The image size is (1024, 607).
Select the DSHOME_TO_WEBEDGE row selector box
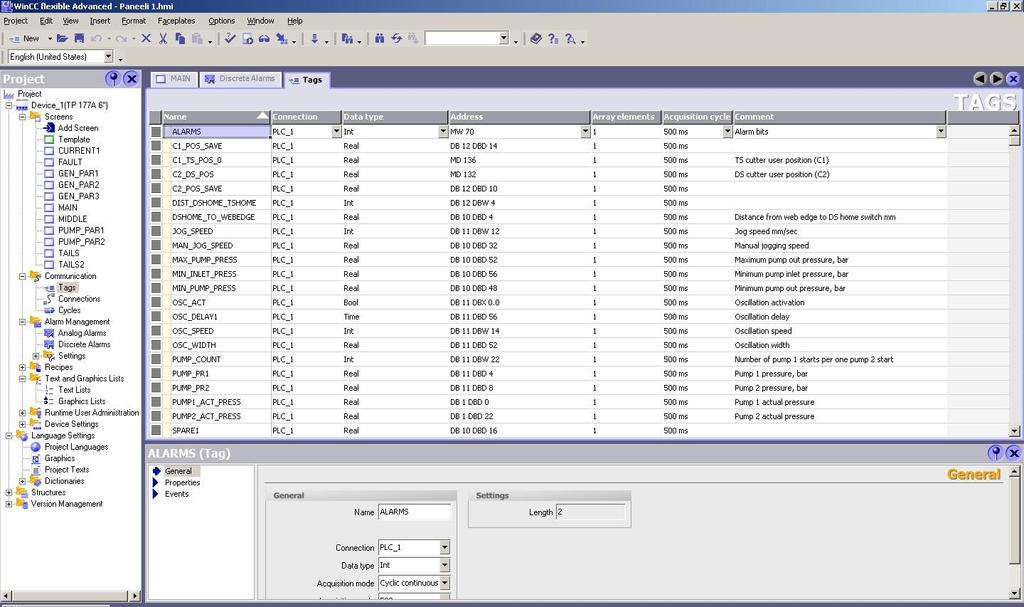156,217
